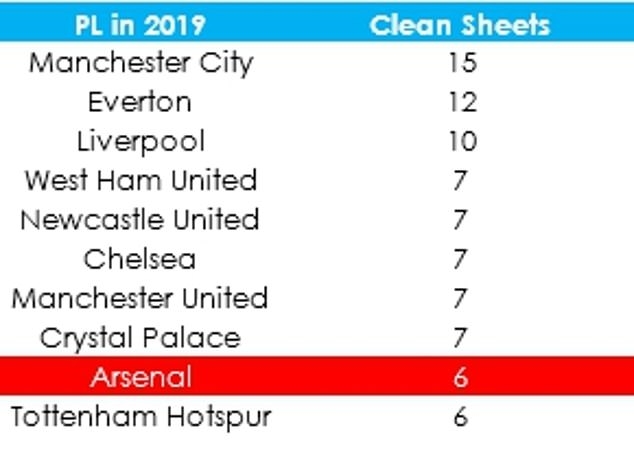The width and height of the screenshot is (634, 472).
Task: Click Liverpool's clean sheets value 10
Action: [461, 141]
